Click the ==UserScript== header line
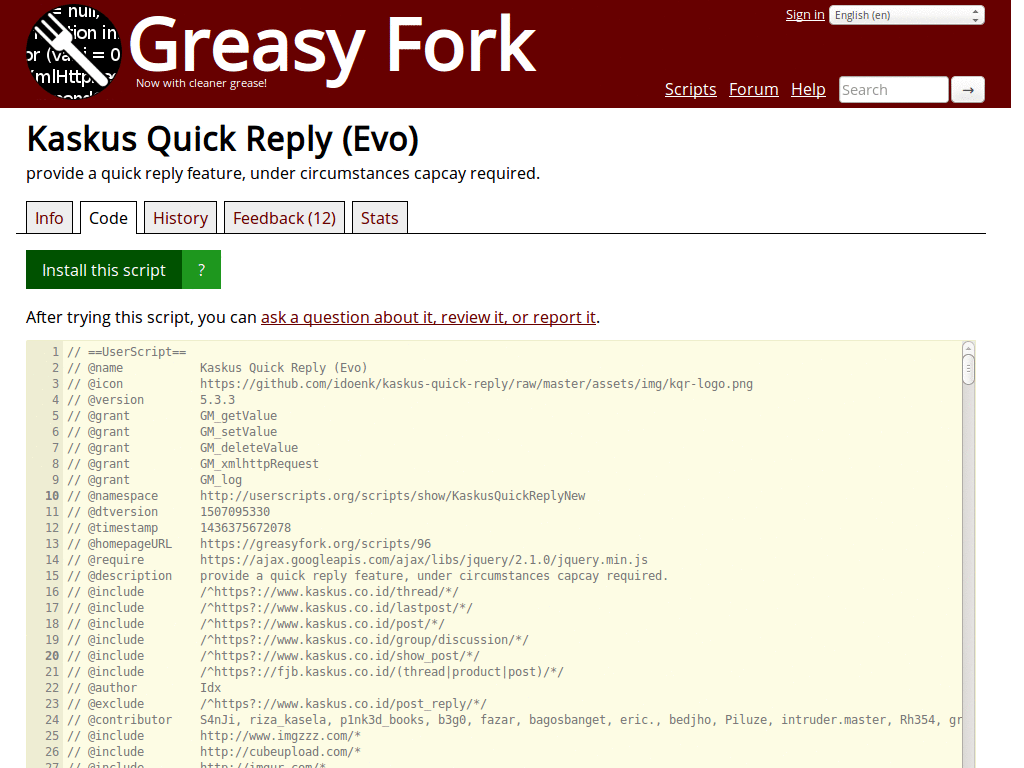The width and height of the screenshot is (1024, 768). click(127, 352)
